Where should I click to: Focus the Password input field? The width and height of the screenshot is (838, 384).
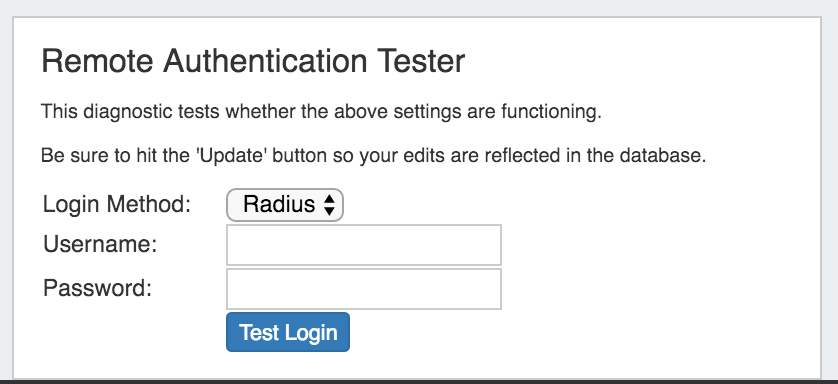click(x=364, y=289)
